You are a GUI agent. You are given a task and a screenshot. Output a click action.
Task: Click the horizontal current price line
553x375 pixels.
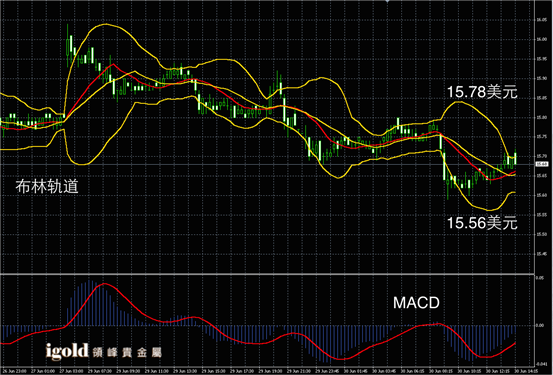pos(267,164)
